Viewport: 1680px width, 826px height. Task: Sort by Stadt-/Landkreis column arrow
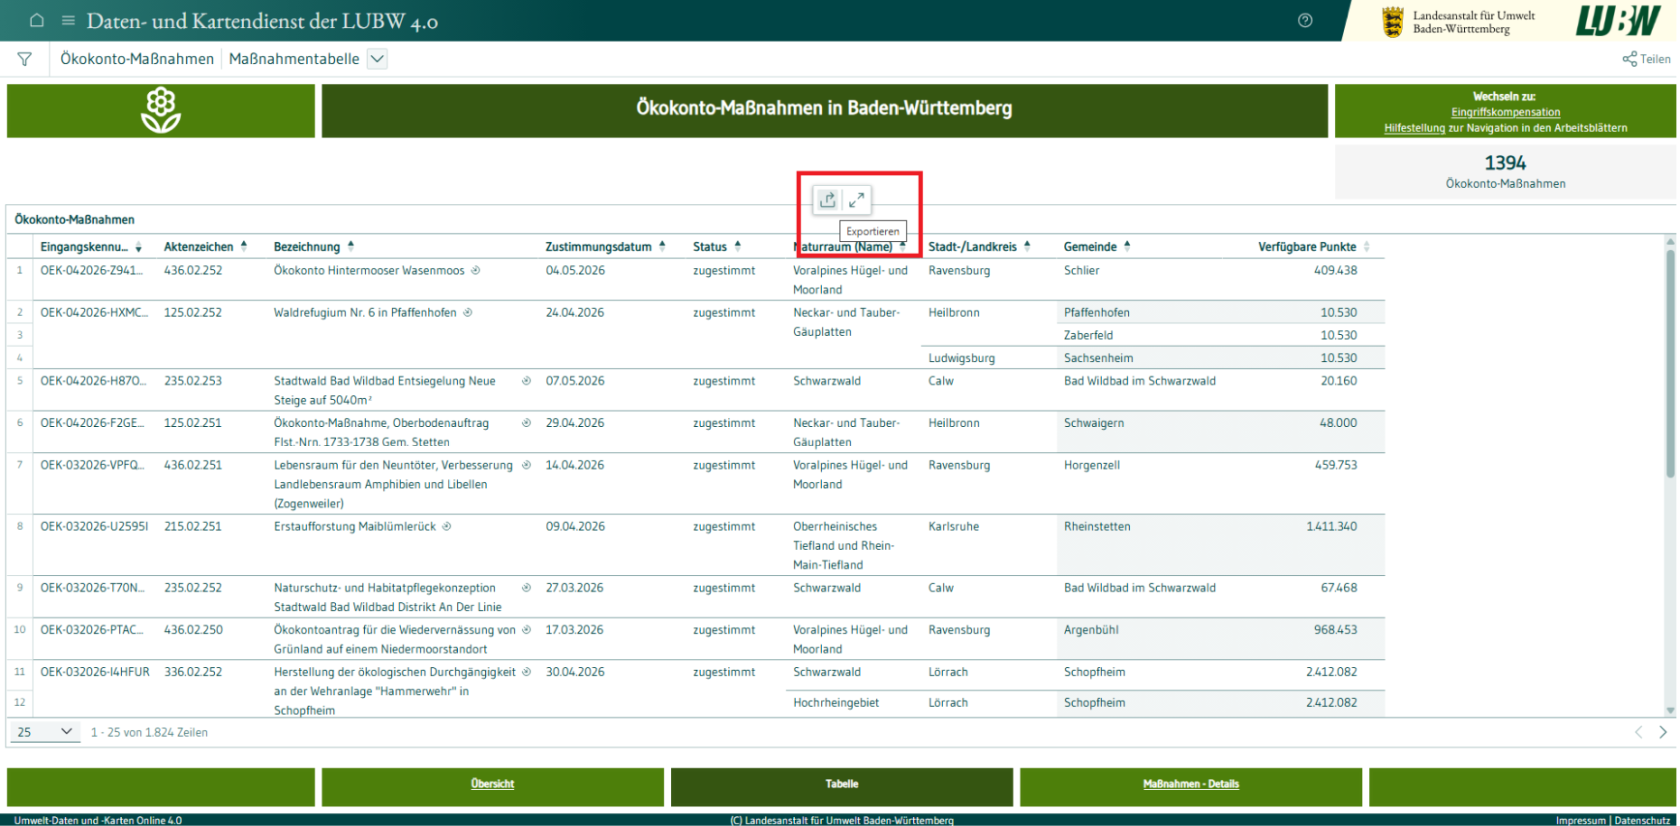(1027, 246)
